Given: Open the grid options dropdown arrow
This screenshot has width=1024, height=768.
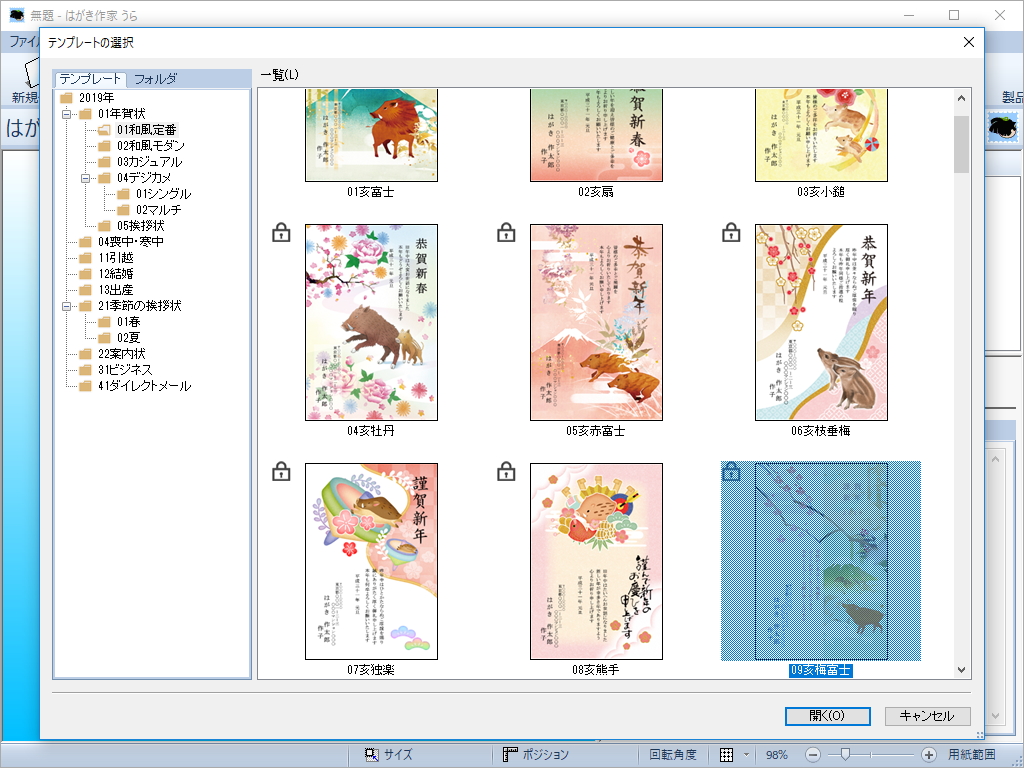Looking at the screenshot, I should (746, 755).
